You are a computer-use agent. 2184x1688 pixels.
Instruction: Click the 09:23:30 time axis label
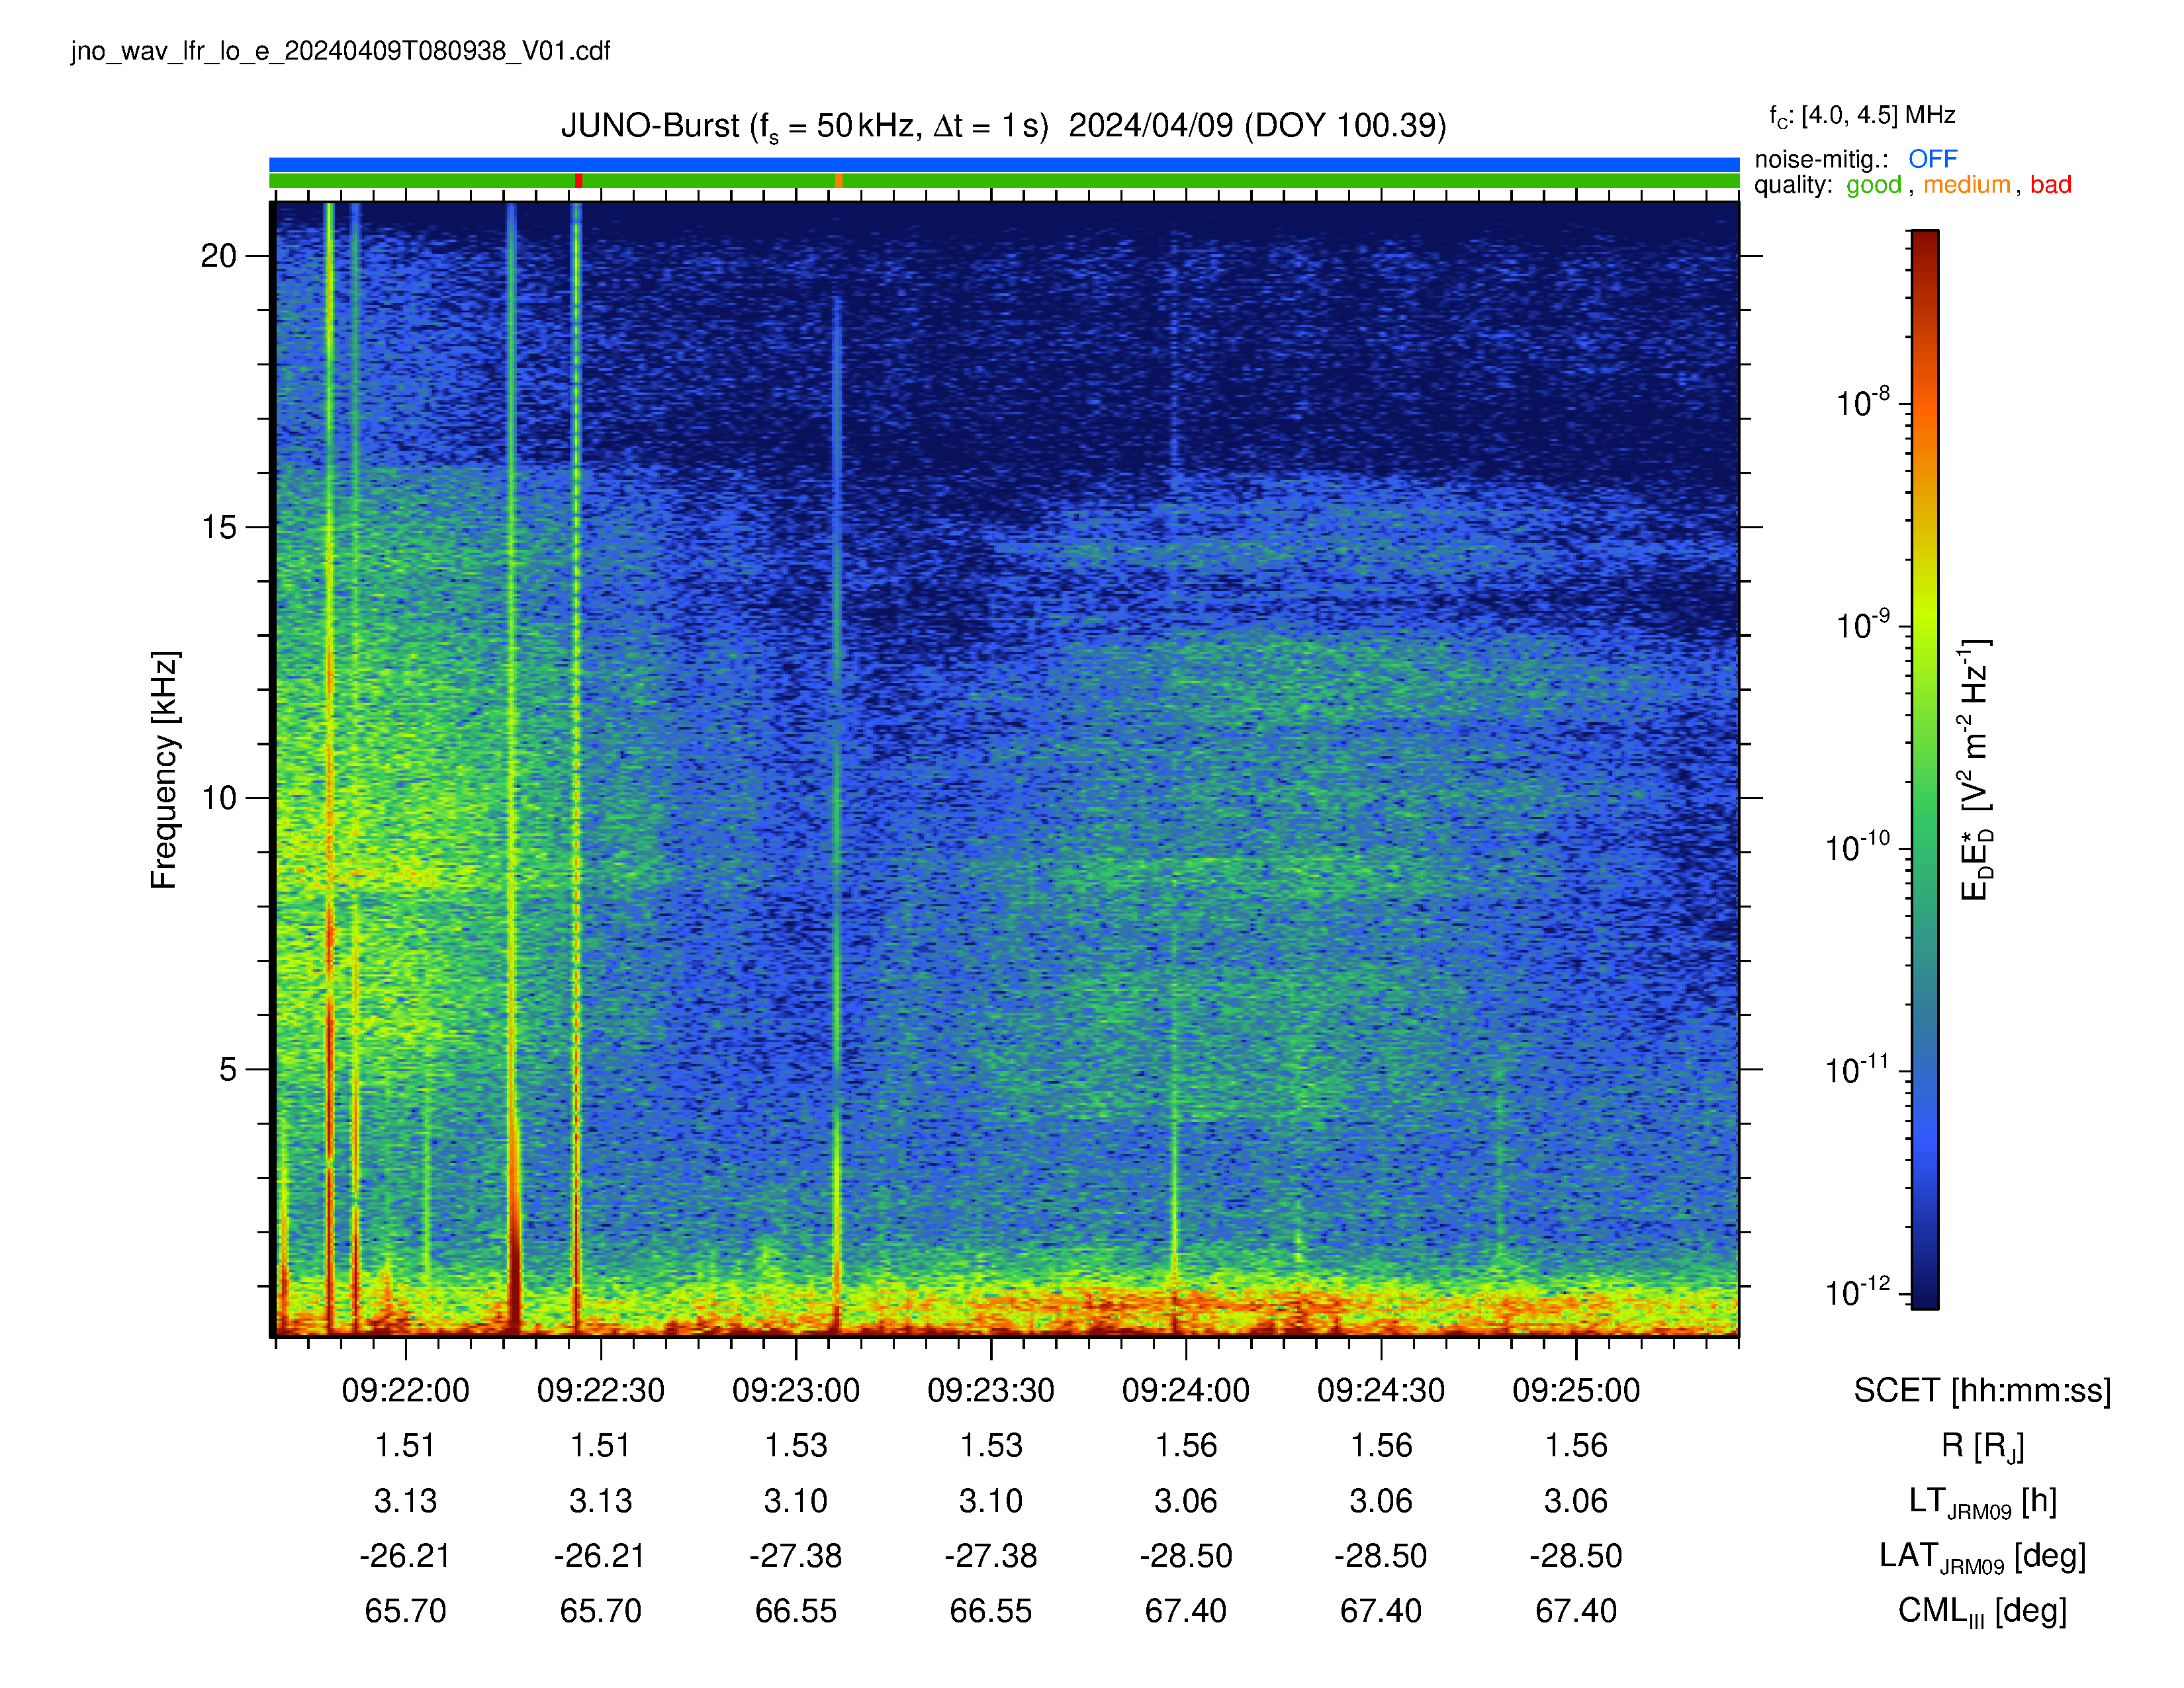click(991, 1390)
